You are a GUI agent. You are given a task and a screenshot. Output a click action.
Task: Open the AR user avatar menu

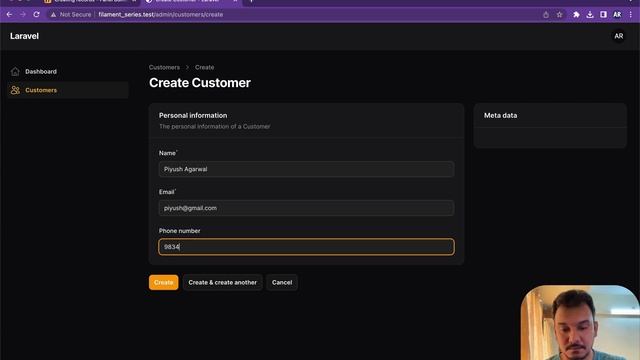tap(619, 36)
